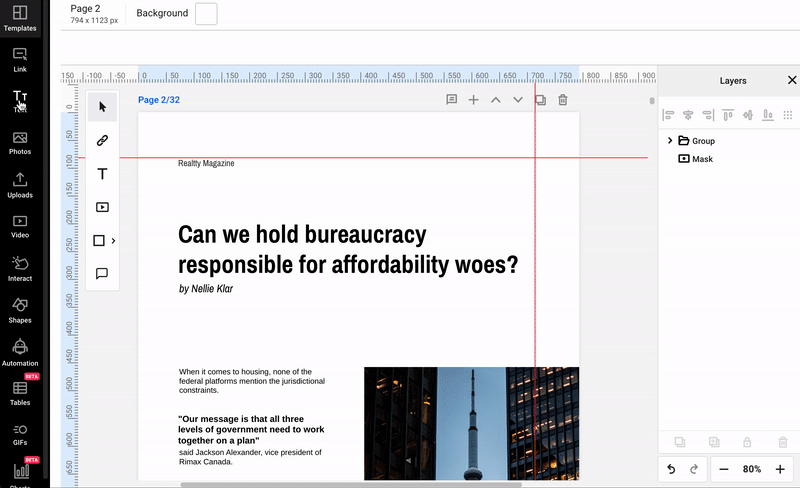Viewport: 800px width, 488px height.
Task: Click the group layers icon in Layers footer
Action: coord(714,442)
